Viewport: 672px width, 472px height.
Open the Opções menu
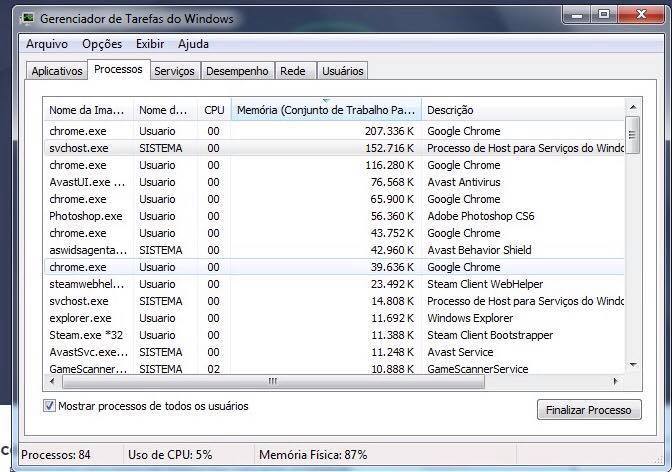102,44
